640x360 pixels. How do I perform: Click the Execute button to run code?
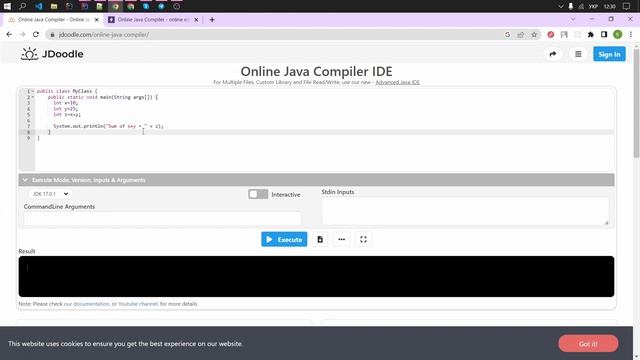[x=284, y=240]
